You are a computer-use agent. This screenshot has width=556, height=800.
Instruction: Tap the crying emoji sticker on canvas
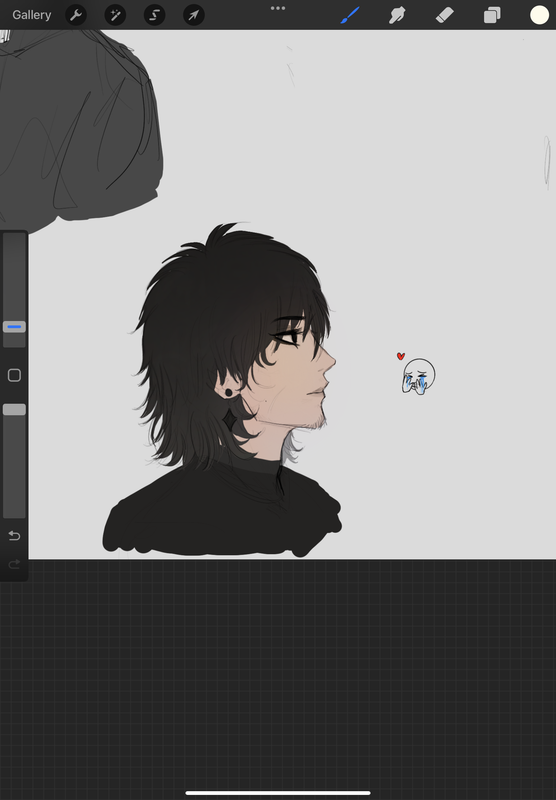click(x=419, y=377)
